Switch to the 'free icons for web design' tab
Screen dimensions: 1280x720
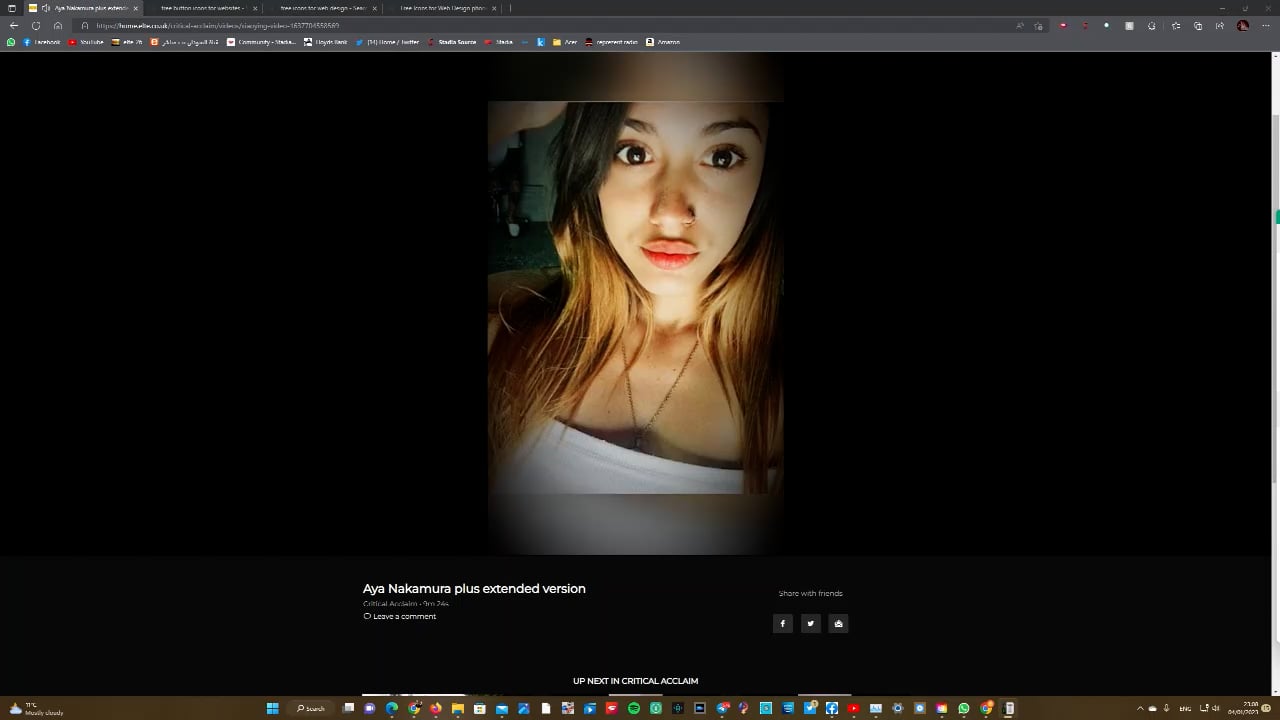323,8
